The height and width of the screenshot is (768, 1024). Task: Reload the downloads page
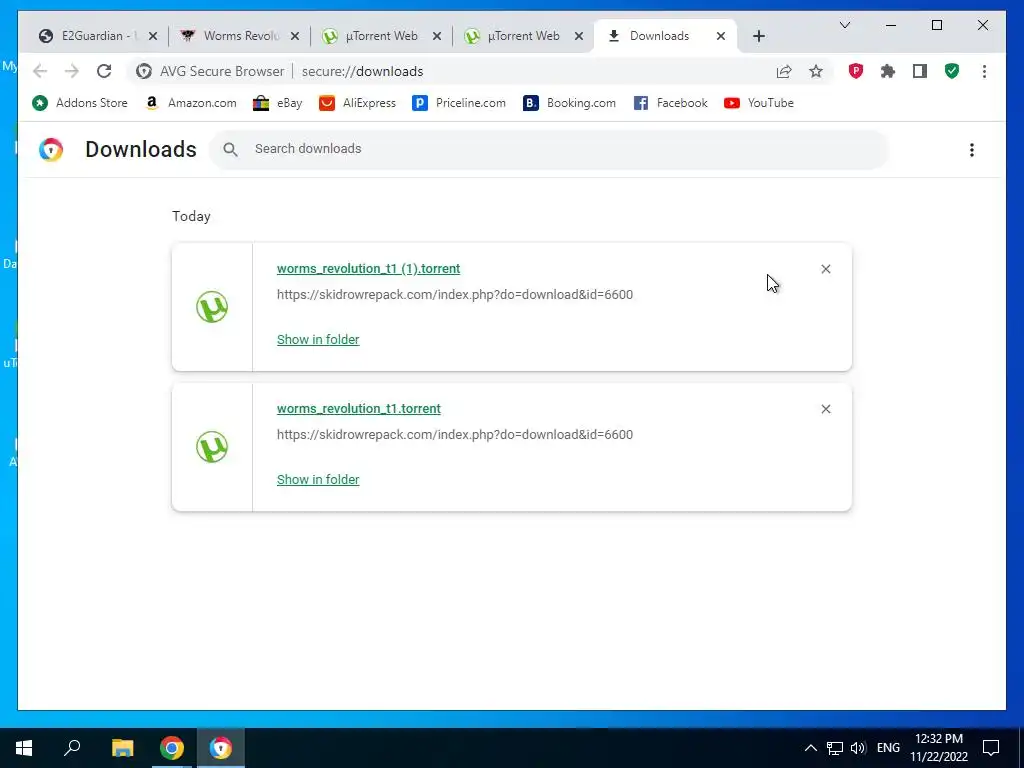tap(104, 71)
